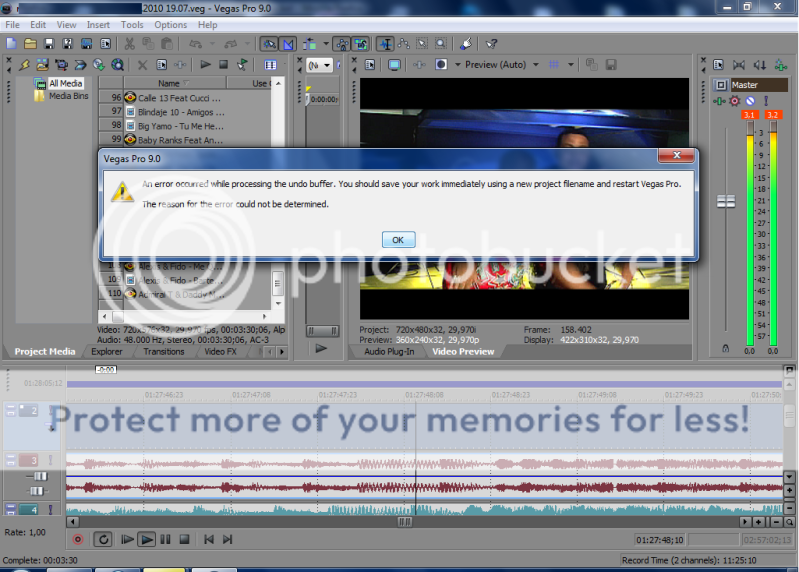Viewport: 799px width, 572px height.
Task: Open the Project Media Views dropdown
Action: [271, 65]
